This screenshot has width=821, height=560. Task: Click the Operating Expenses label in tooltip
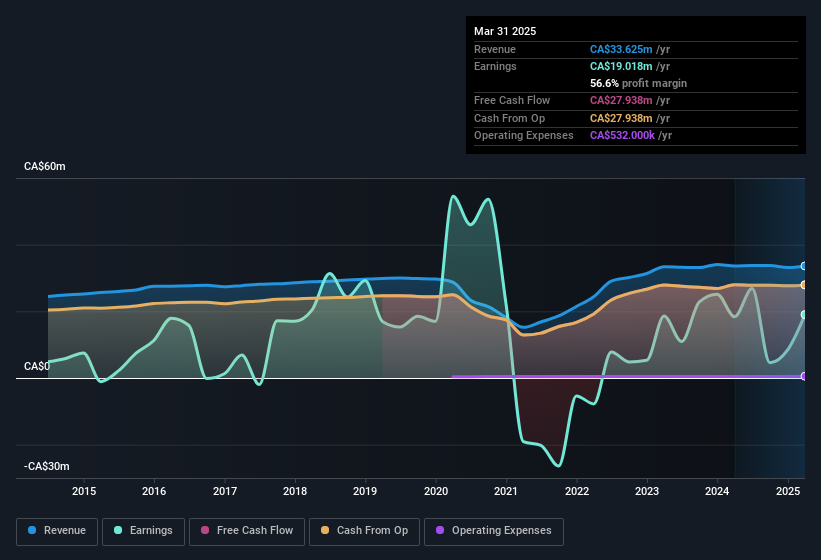coord(524,135)
